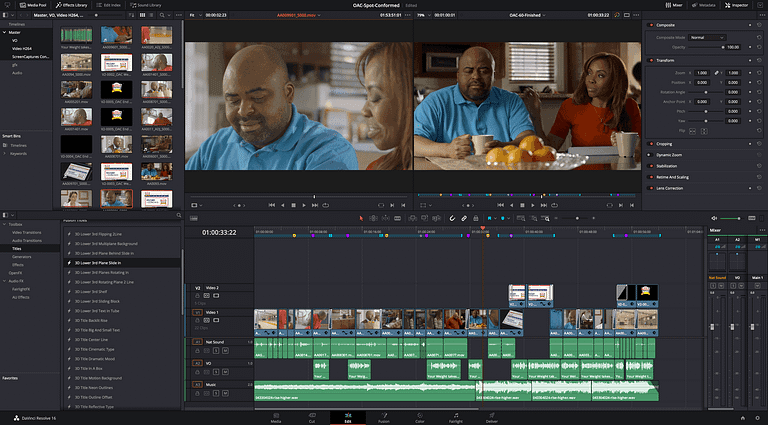Select the Titles category in Toolbox
The image size is (768, 425).
[x=17, y=249]
